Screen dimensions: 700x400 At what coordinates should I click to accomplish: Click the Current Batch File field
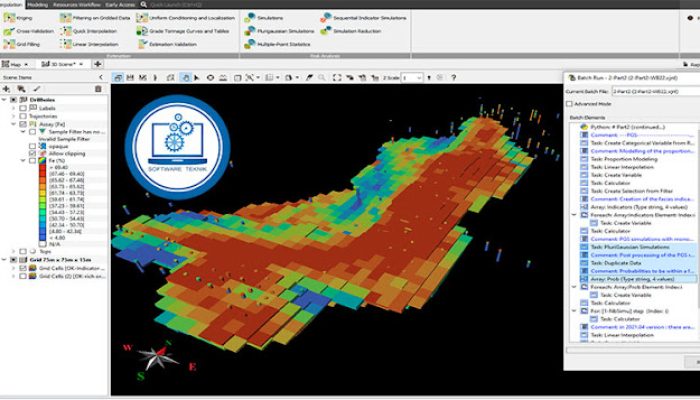pos(655,91)
